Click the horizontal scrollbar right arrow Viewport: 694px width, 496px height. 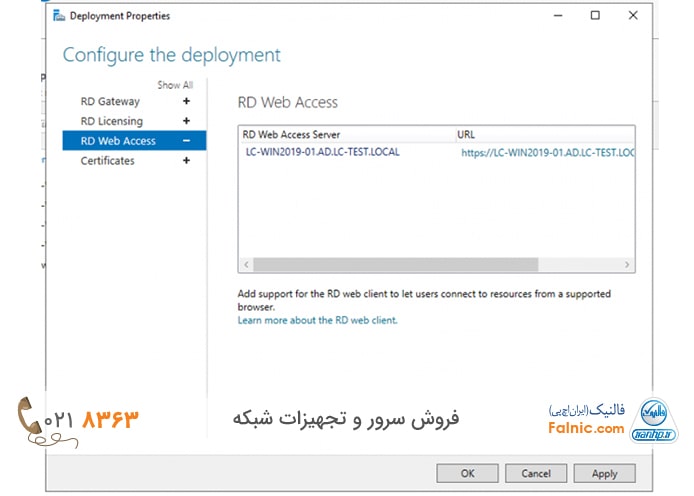(x=628, y=265)
